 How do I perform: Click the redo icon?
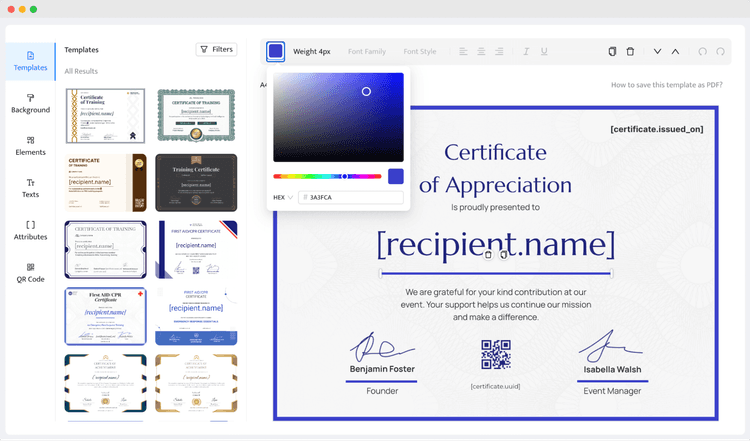pyautogui.click(x=720, y=51)
